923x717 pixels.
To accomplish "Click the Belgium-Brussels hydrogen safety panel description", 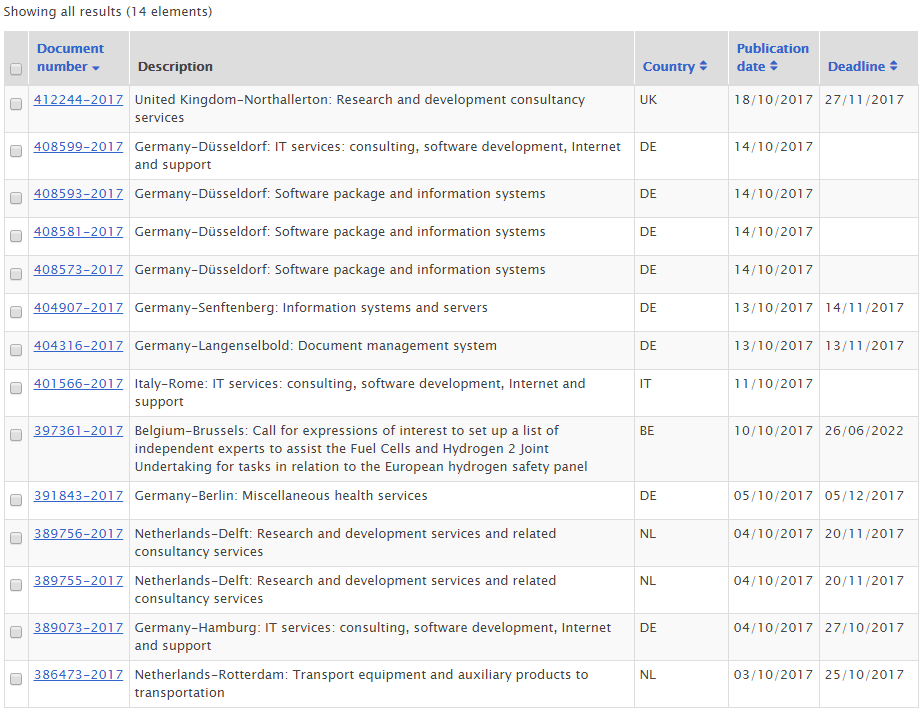I will tap(360, 449).
